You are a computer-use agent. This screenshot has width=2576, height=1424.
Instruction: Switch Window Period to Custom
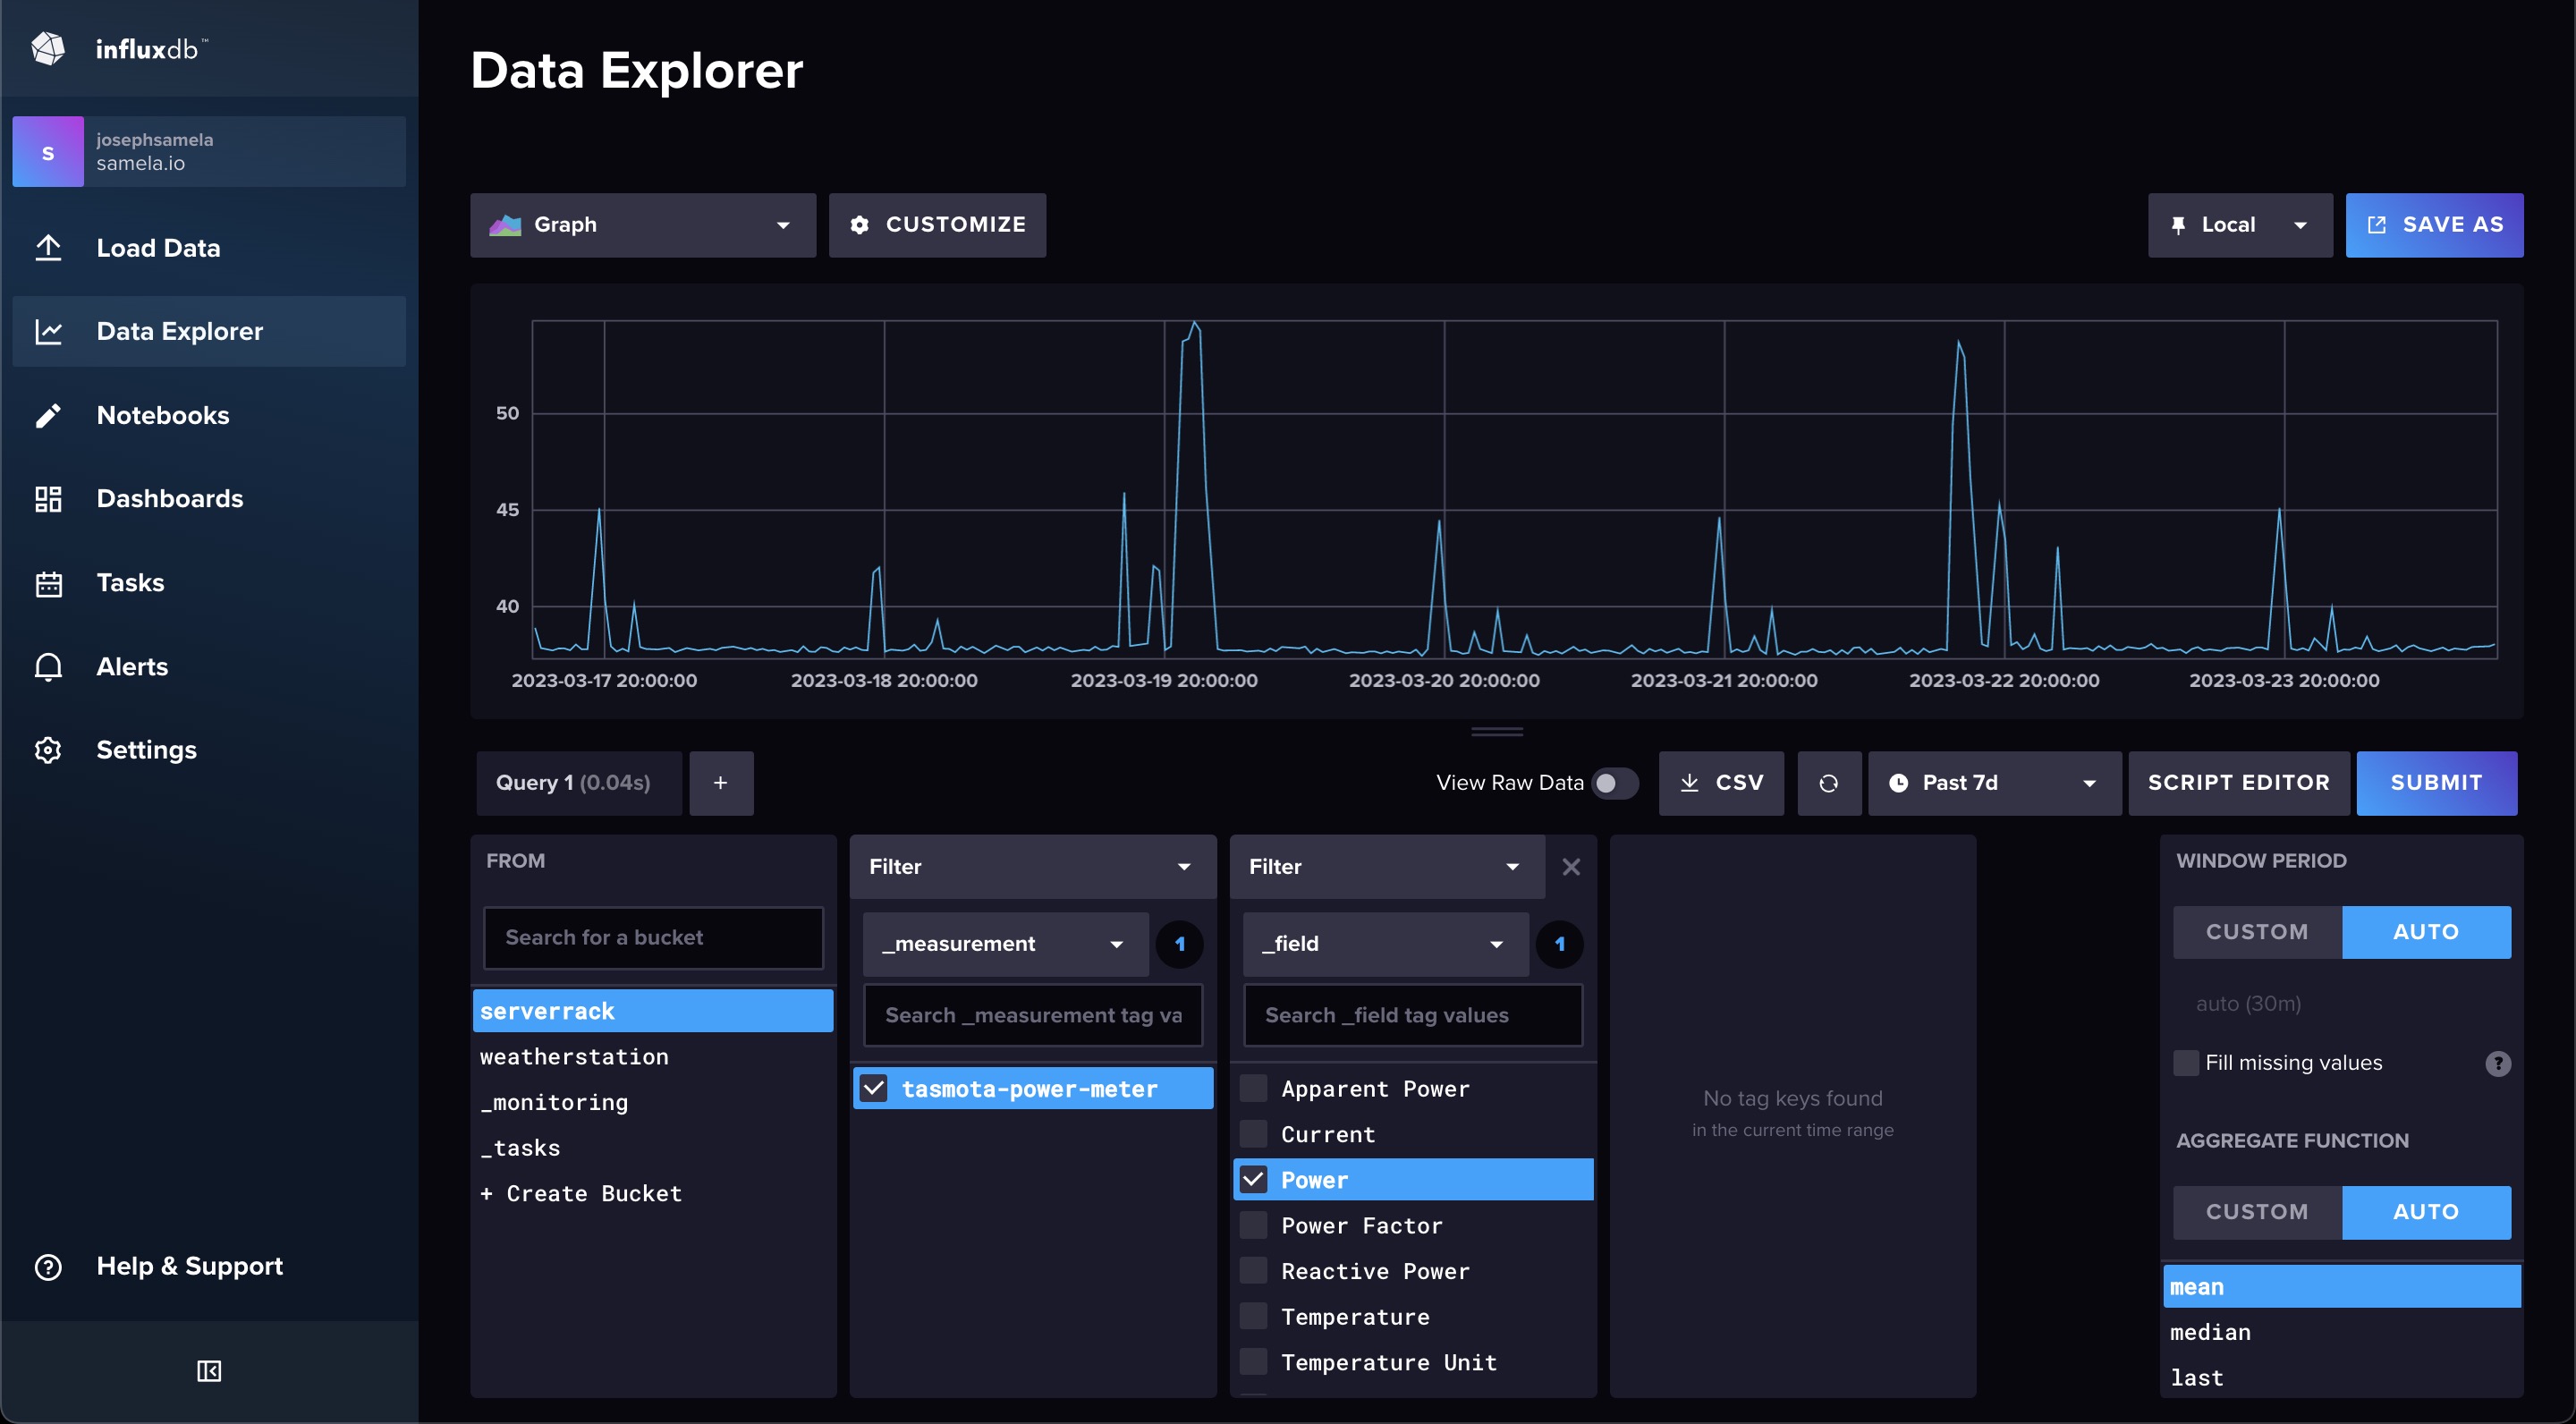click(x=2256, y=932)
